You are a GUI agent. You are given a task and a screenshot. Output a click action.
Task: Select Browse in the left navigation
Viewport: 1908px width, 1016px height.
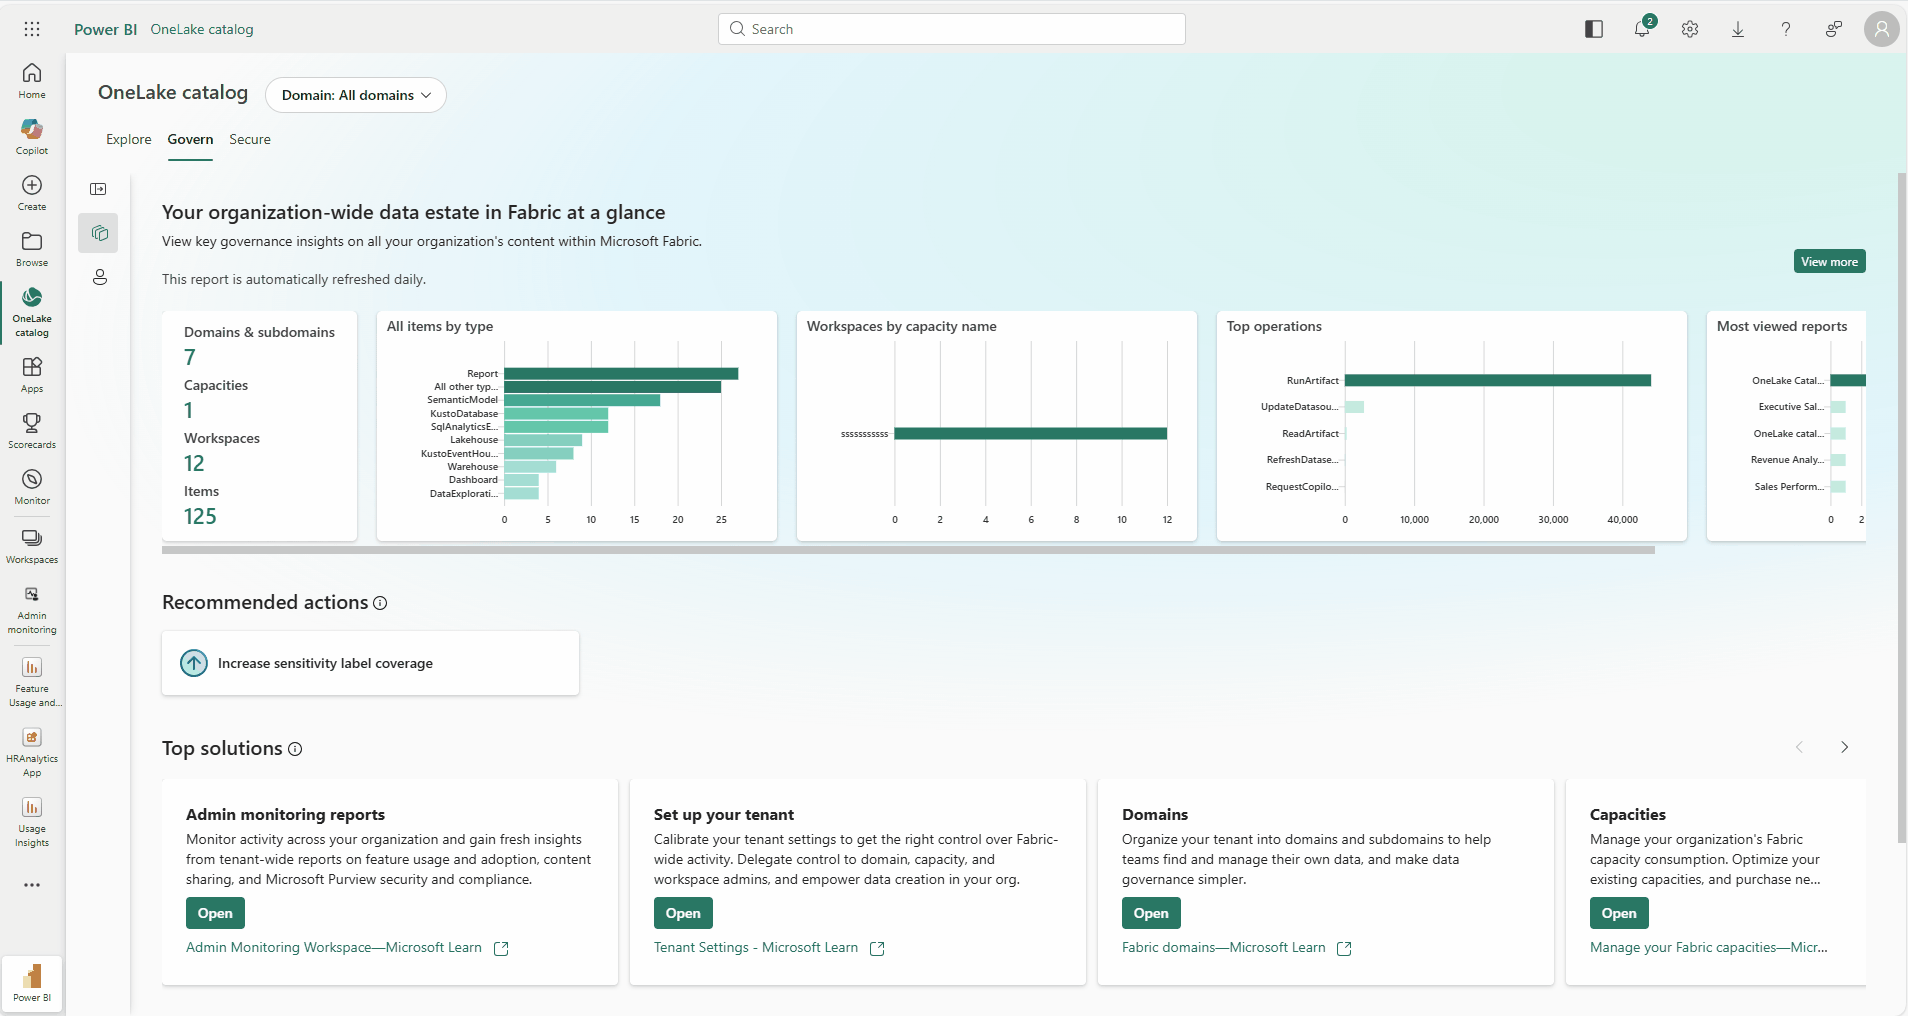(32, 249)
